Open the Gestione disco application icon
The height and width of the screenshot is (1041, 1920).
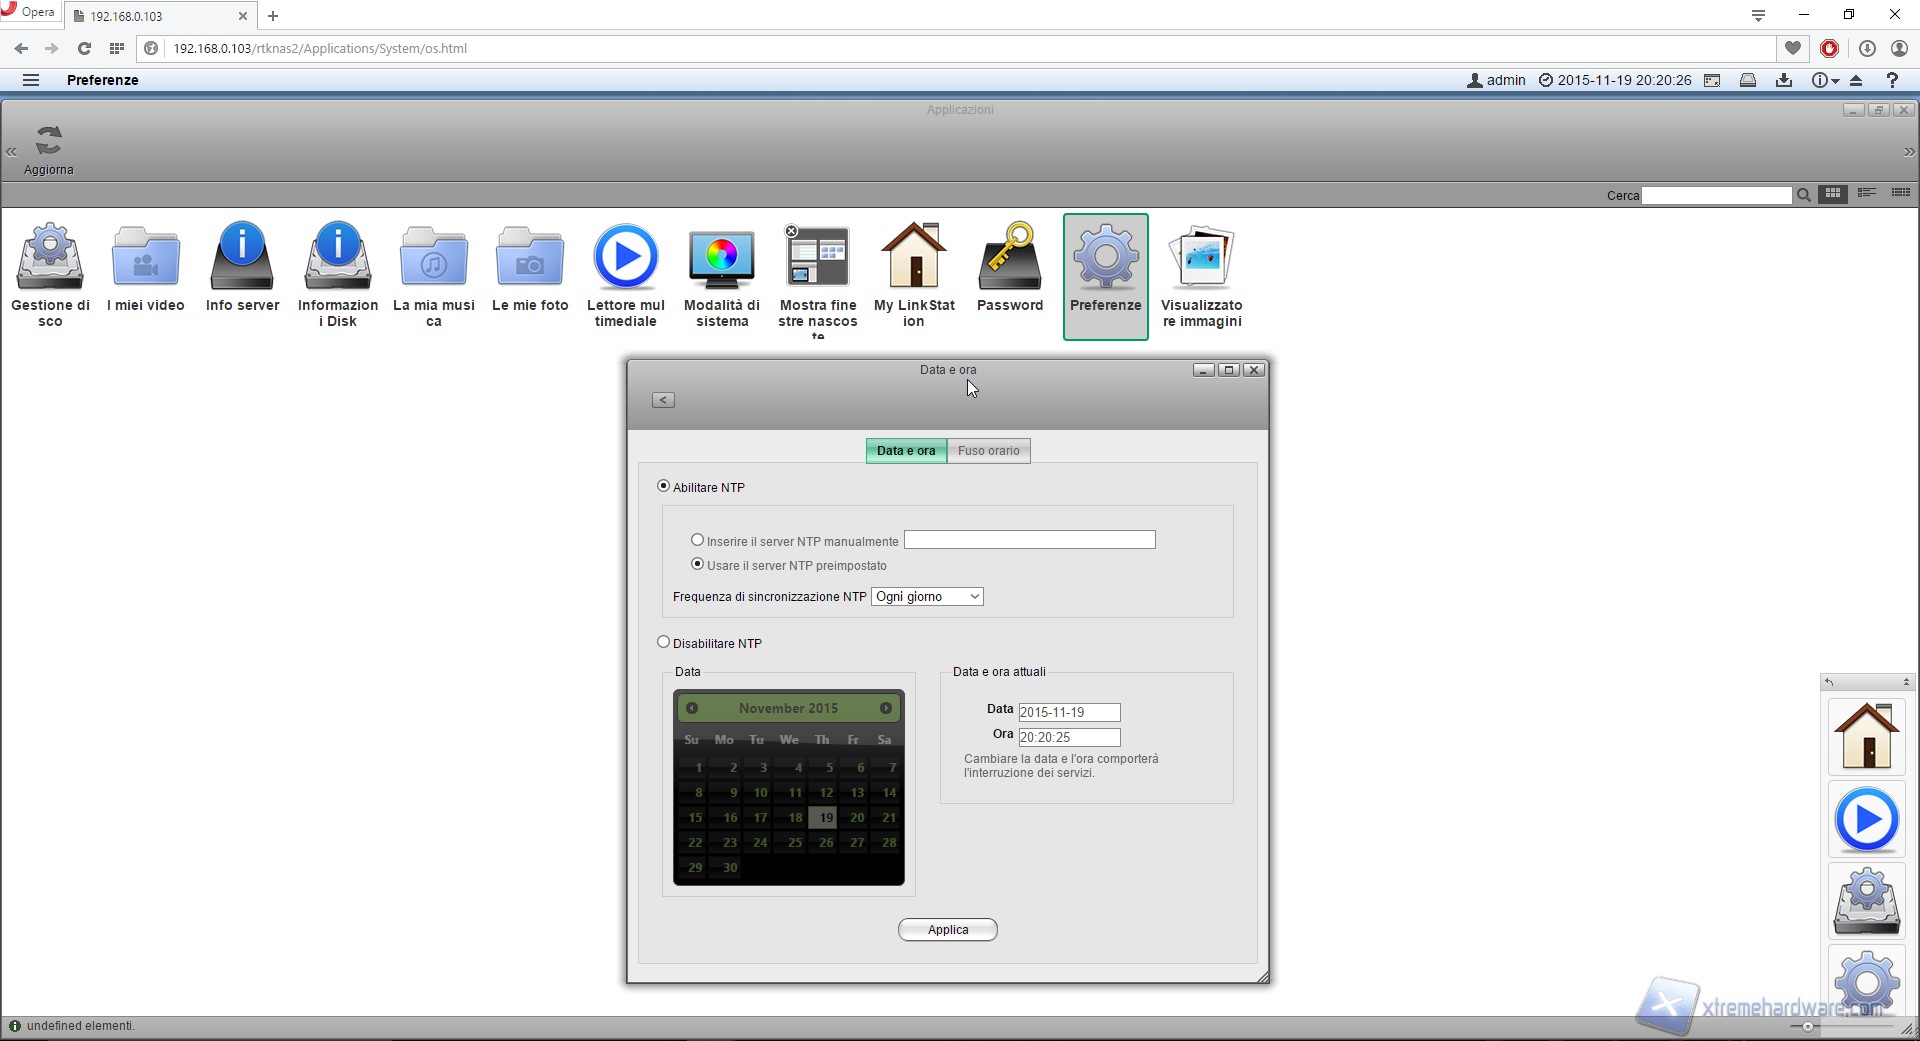50,258
